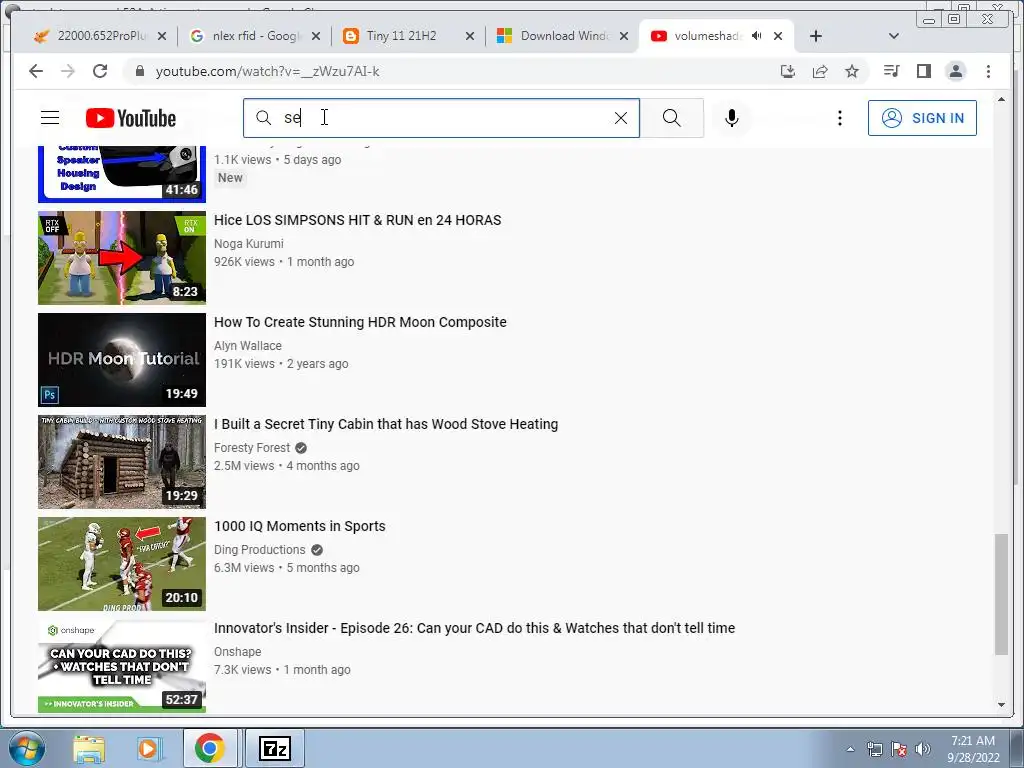Go to YouTube home via logo

click(x=131, y=118)
